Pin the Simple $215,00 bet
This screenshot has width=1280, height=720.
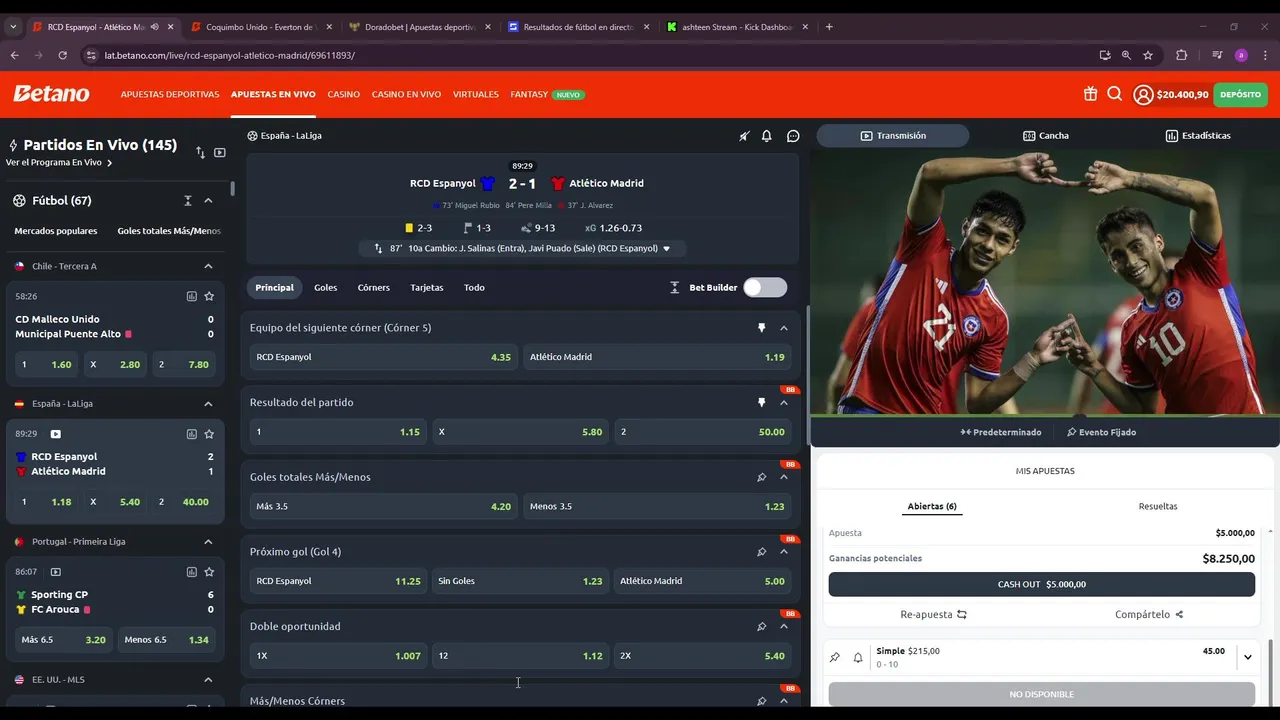pyautogui.click(x=835, y=657)
